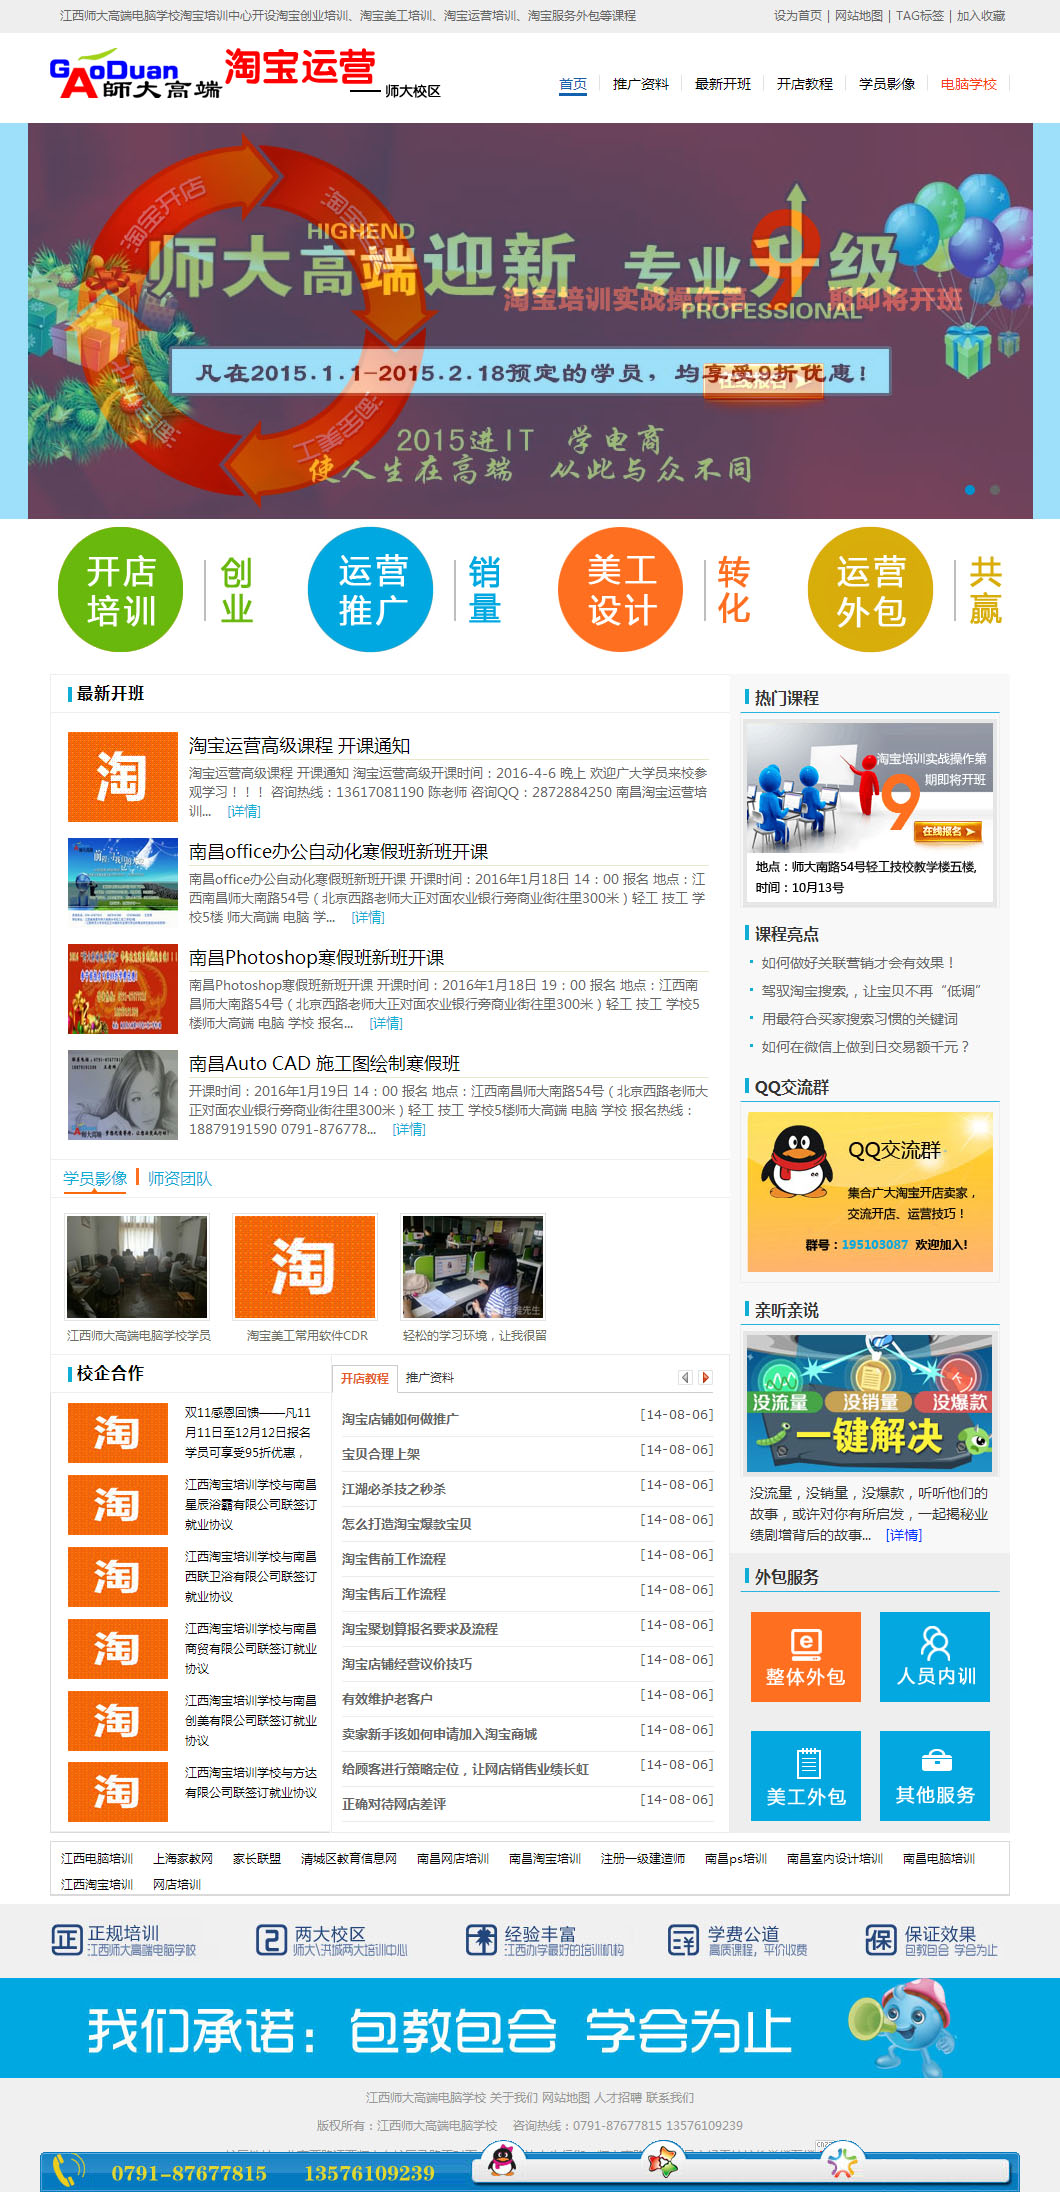Image resolution: width=1060 pixels, height=2192 pixels.
Task: Open 淘宝运营高级课程 开课通知 article
Action: pos(300,746)
